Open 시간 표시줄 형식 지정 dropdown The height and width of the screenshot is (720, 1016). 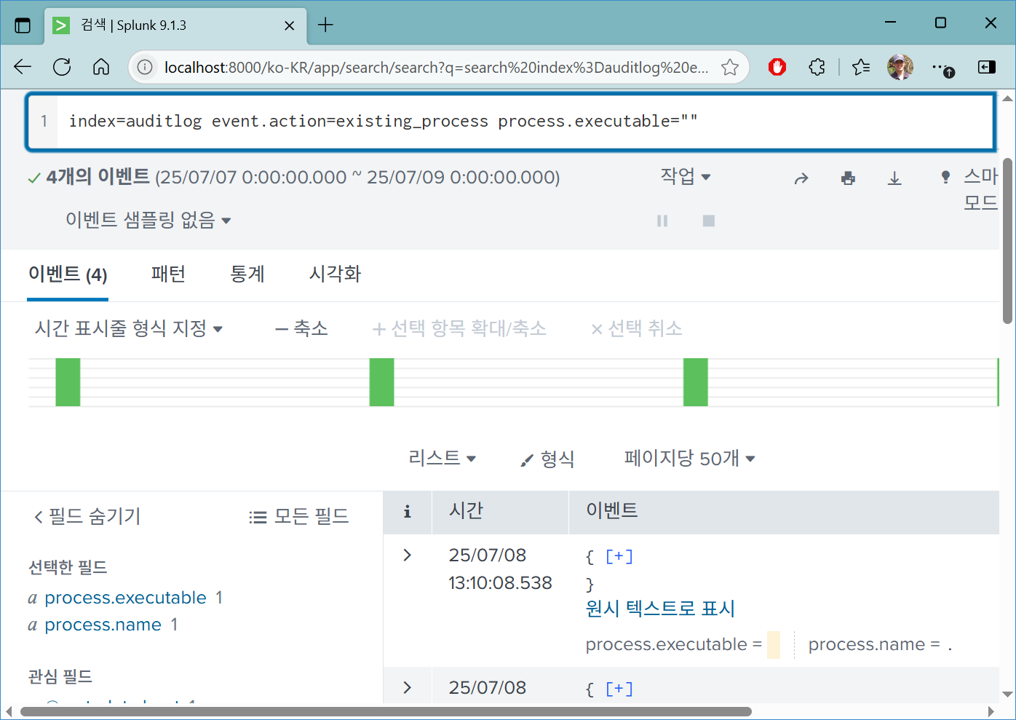point(128,329)
